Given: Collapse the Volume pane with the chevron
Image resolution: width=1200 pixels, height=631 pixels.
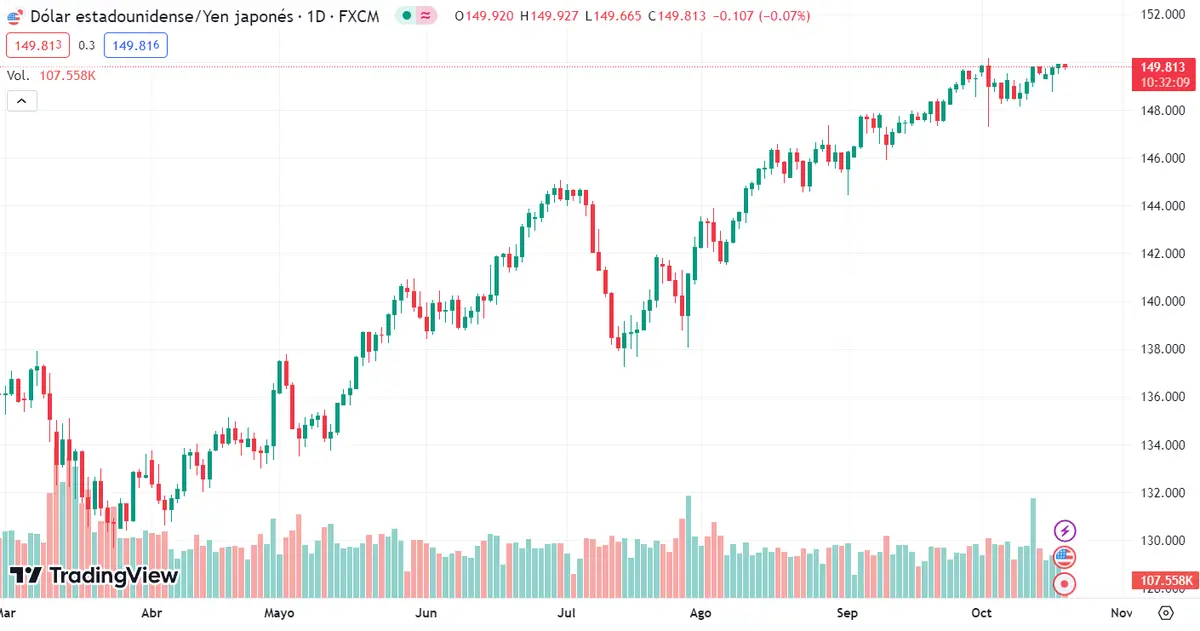Looking at the screenshot, I should click(x=21, y=100).
